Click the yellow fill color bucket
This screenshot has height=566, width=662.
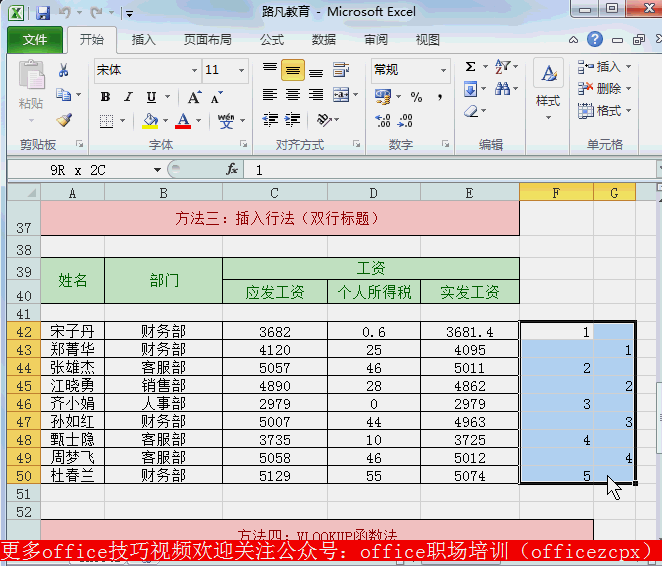tap(150, 121)
